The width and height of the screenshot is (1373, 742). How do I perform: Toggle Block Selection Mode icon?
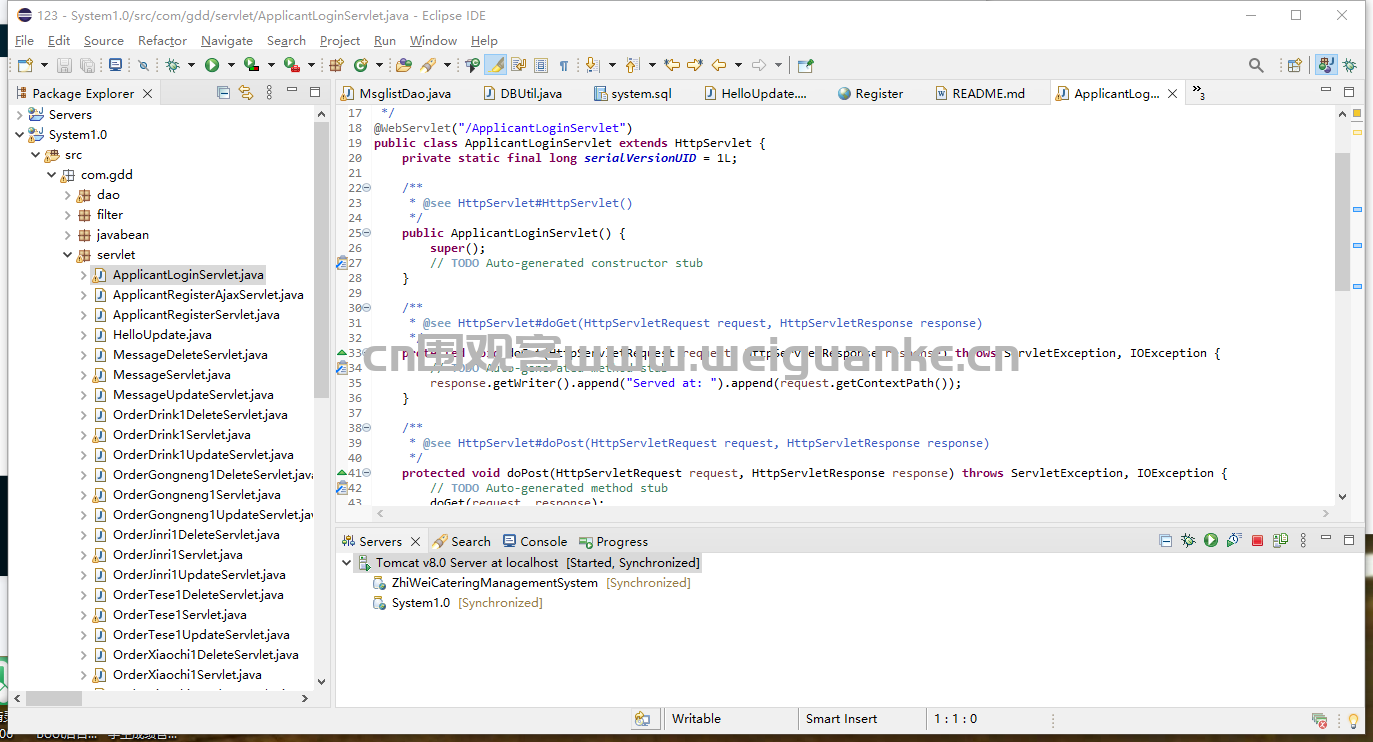click(541, 65)
